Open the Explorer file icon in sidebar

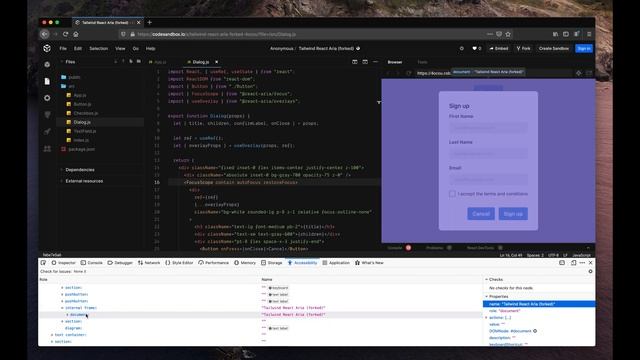tap(47, 81)
